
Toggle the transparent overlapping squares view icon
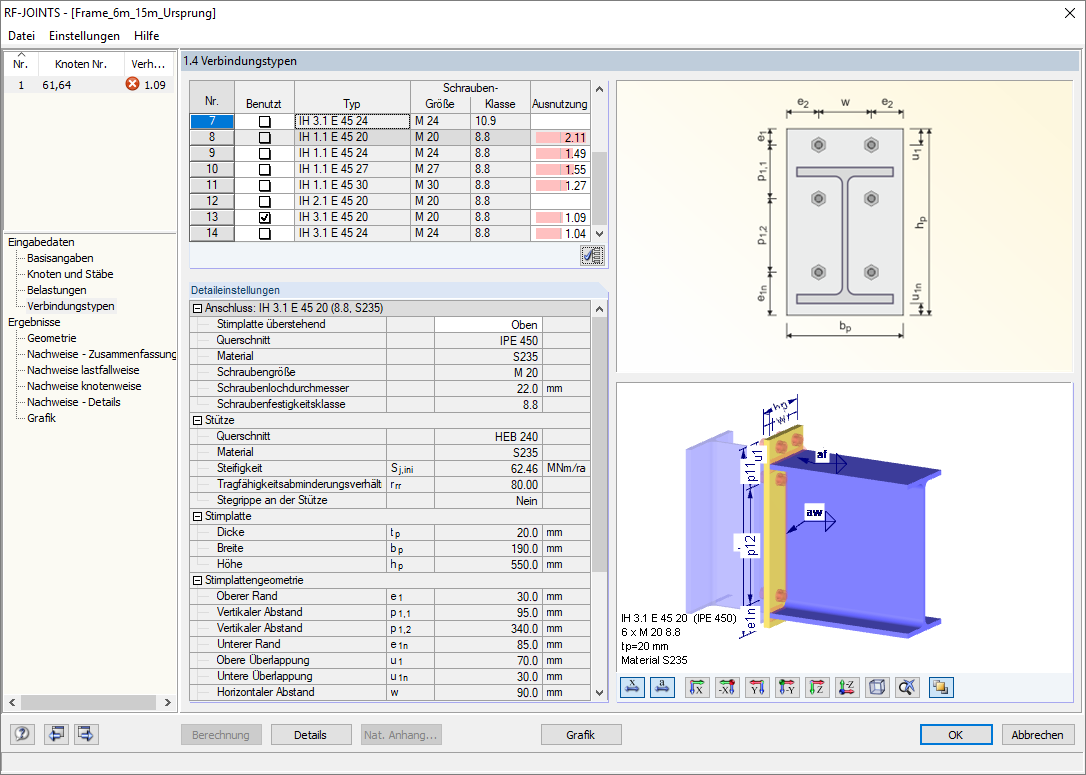pyautogui.click(x=941, y=687)
